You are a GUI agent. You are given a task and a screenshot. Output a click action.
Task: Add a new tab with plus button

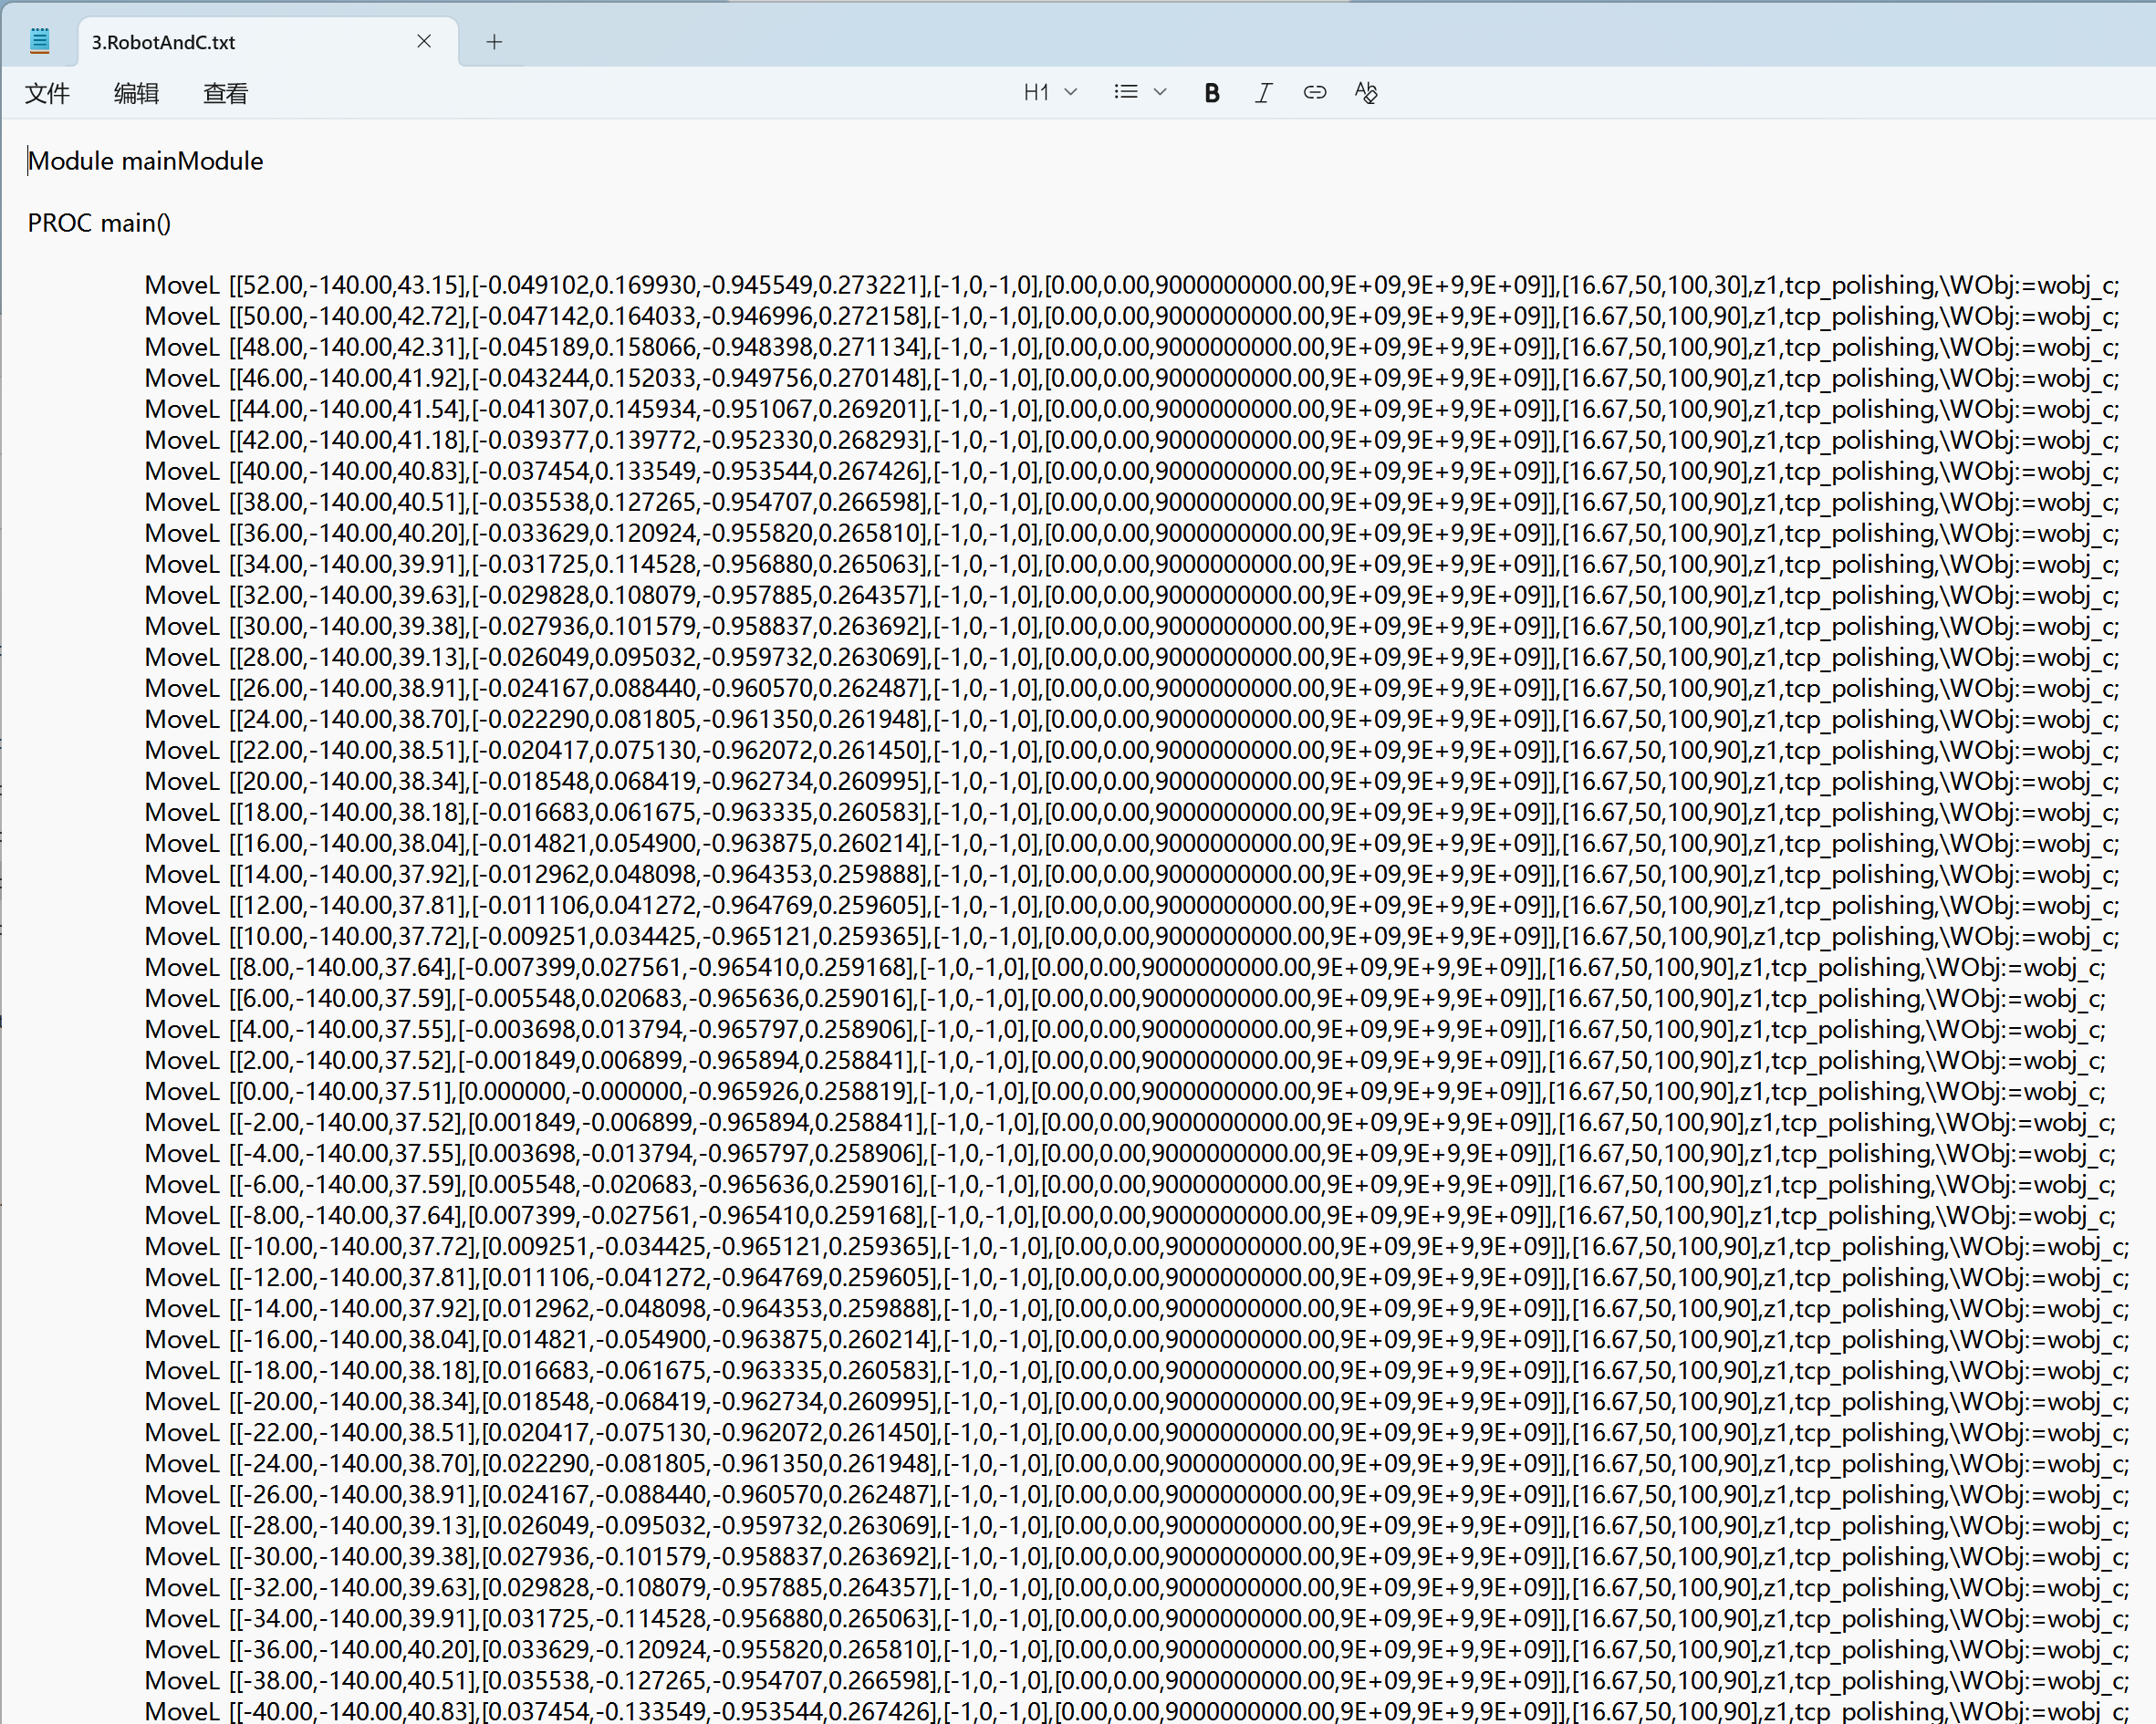494,41
